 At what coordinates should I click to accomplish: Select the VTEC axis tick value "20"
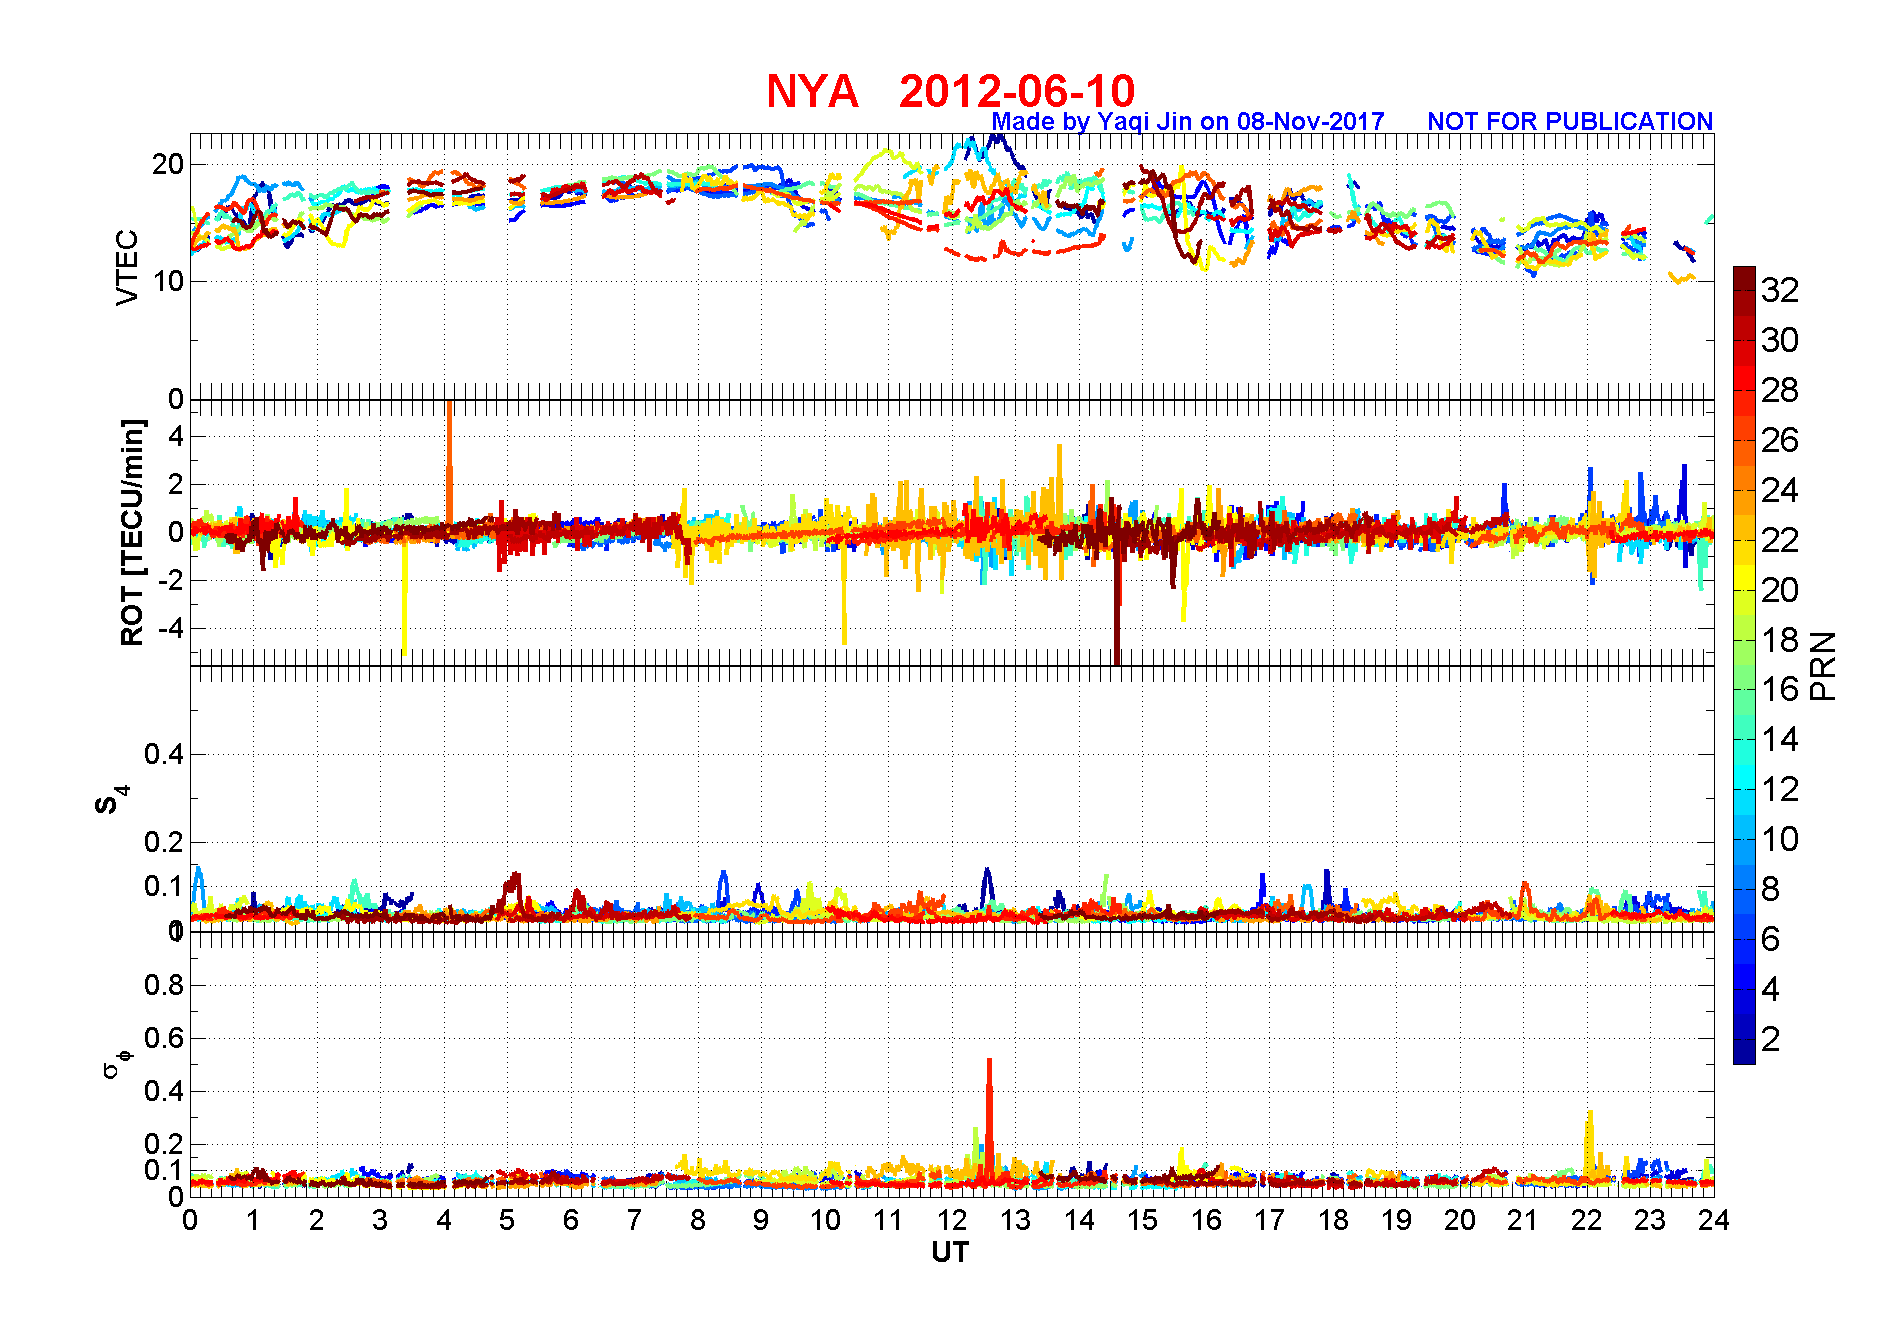(x=168, y=164)
